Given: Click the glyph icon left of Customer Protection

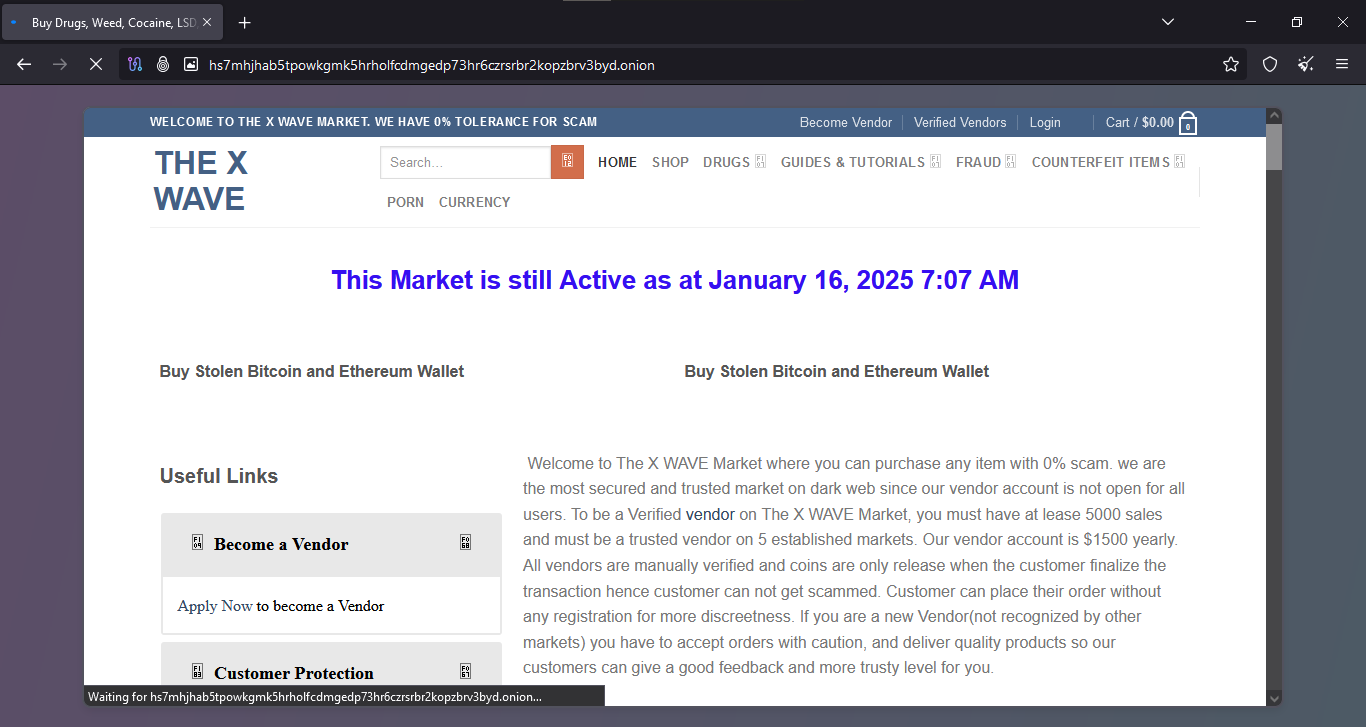Looking at the screenshot, I should pyautogui.click(x=197, y=672).
